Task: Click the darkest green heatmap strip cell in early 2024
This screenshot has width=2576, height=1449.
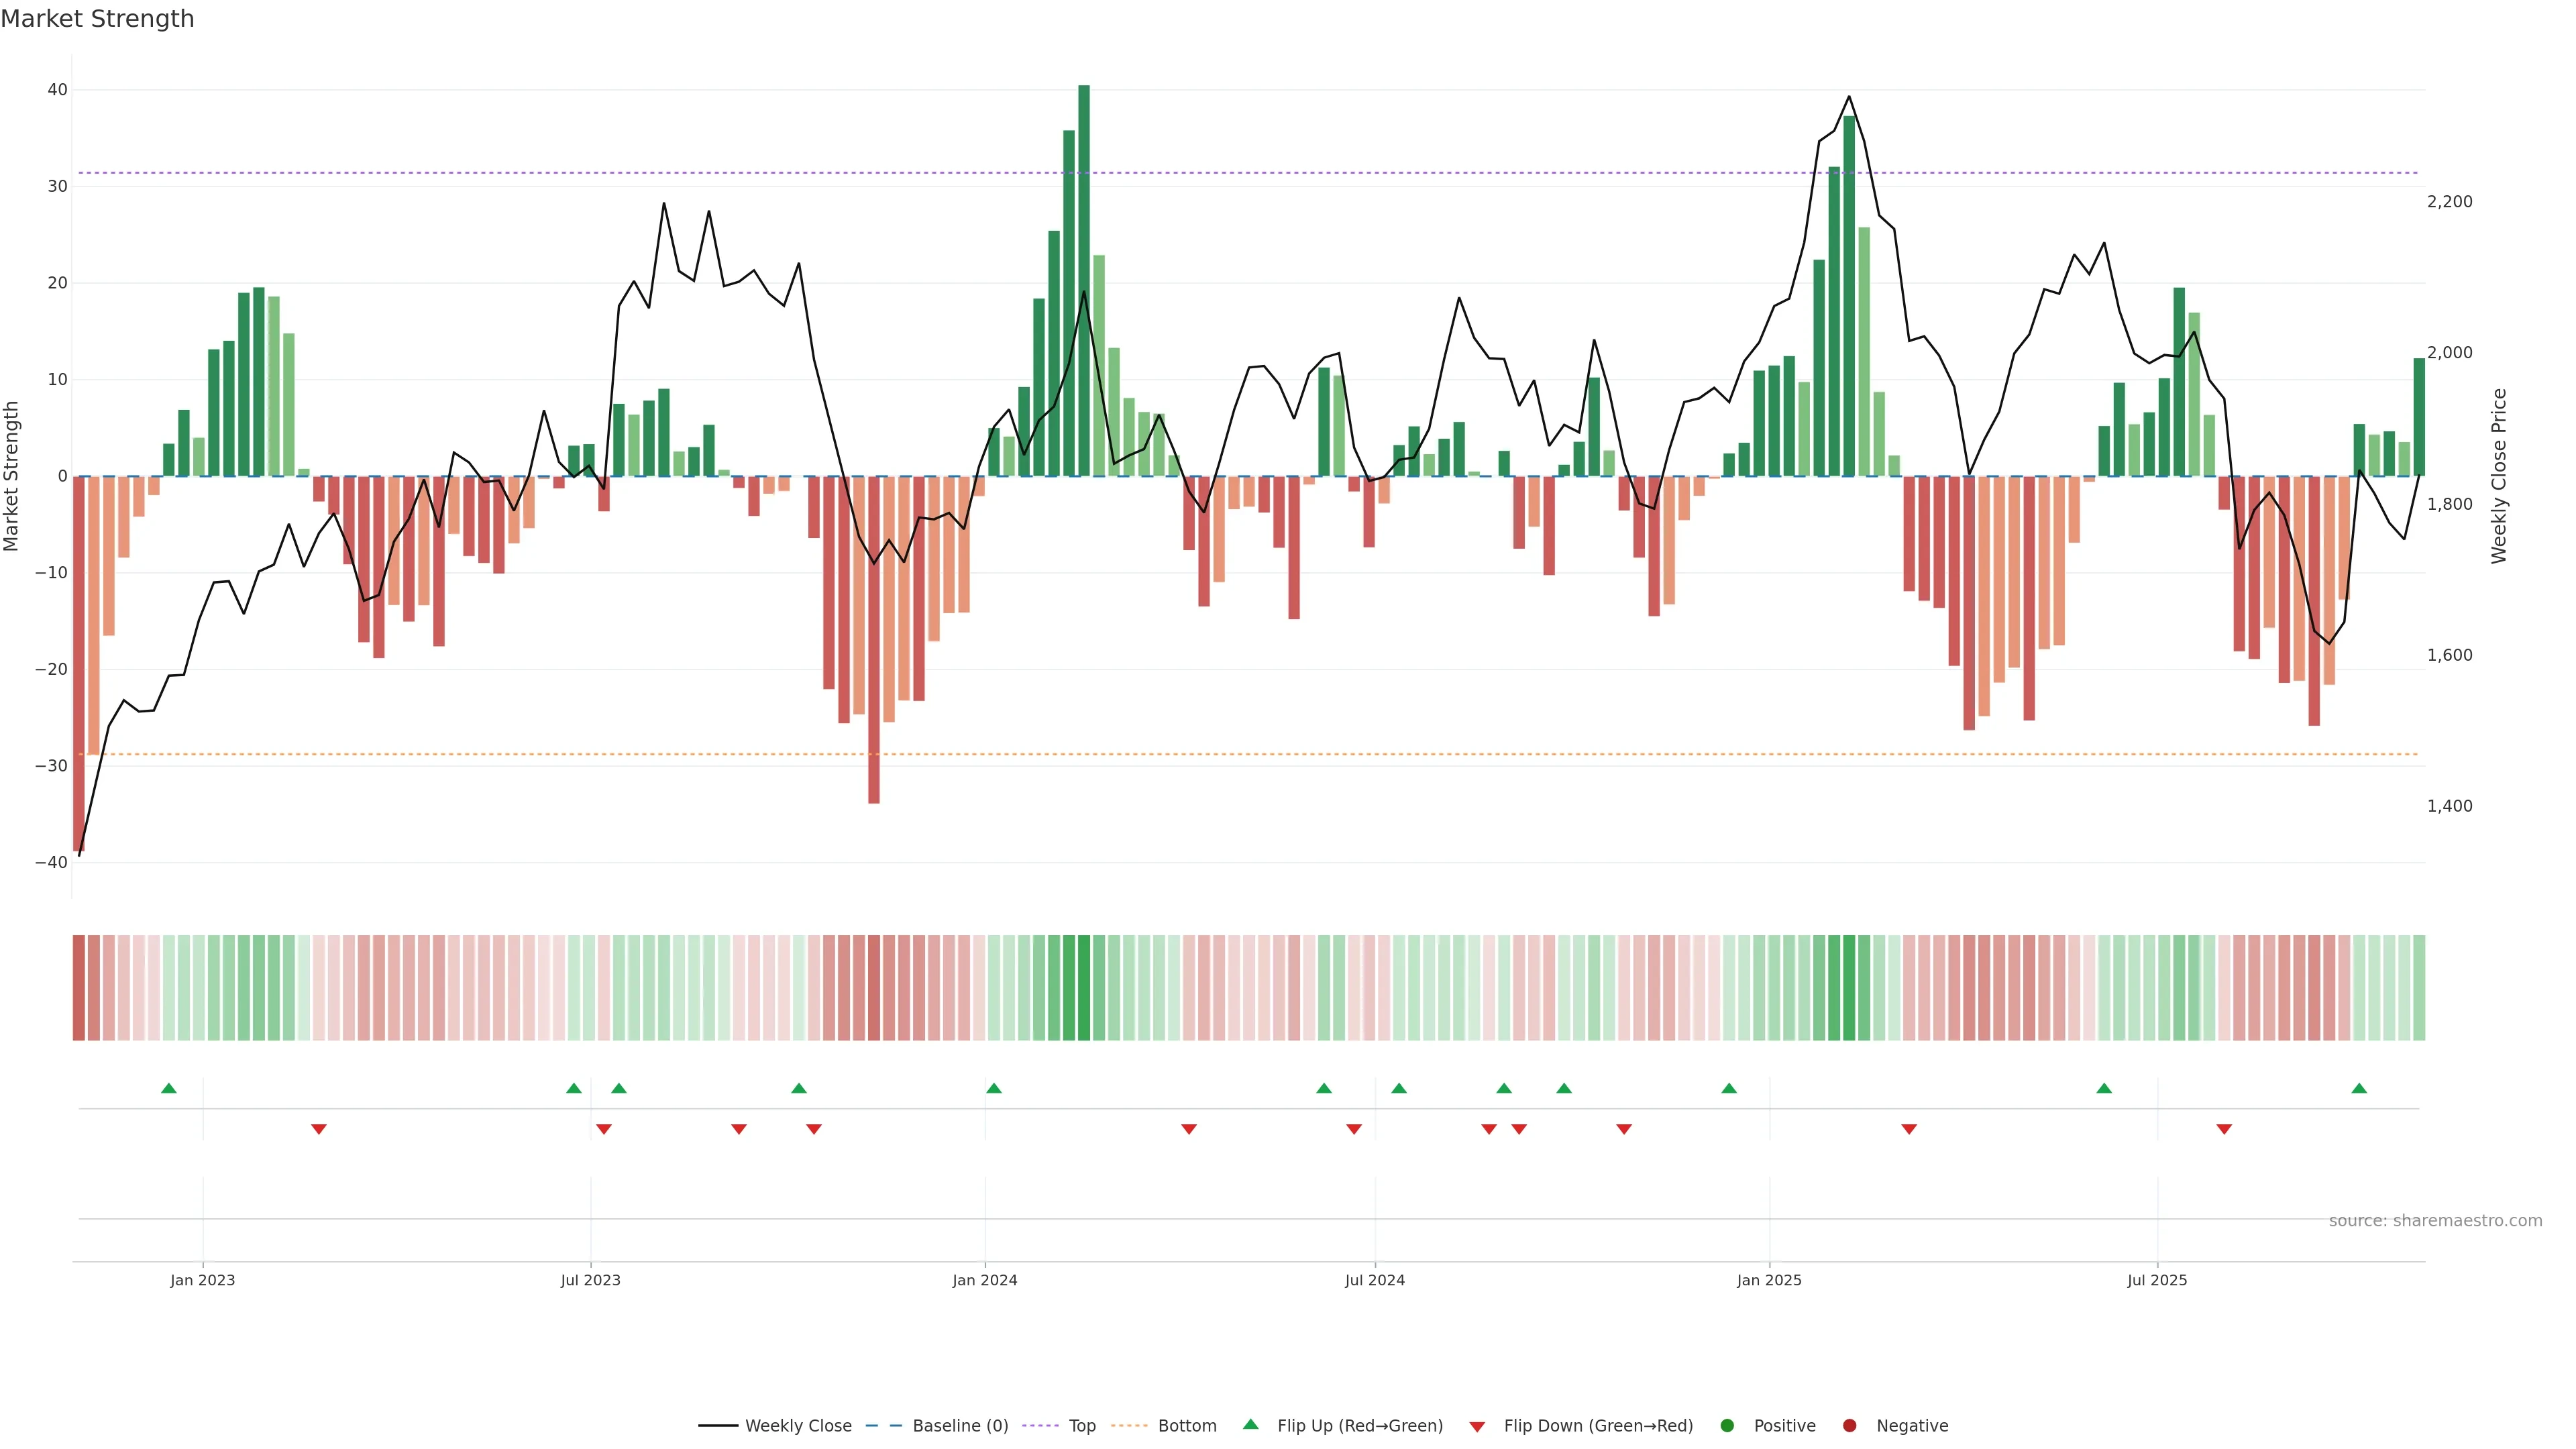Action: click(1084, 988)
